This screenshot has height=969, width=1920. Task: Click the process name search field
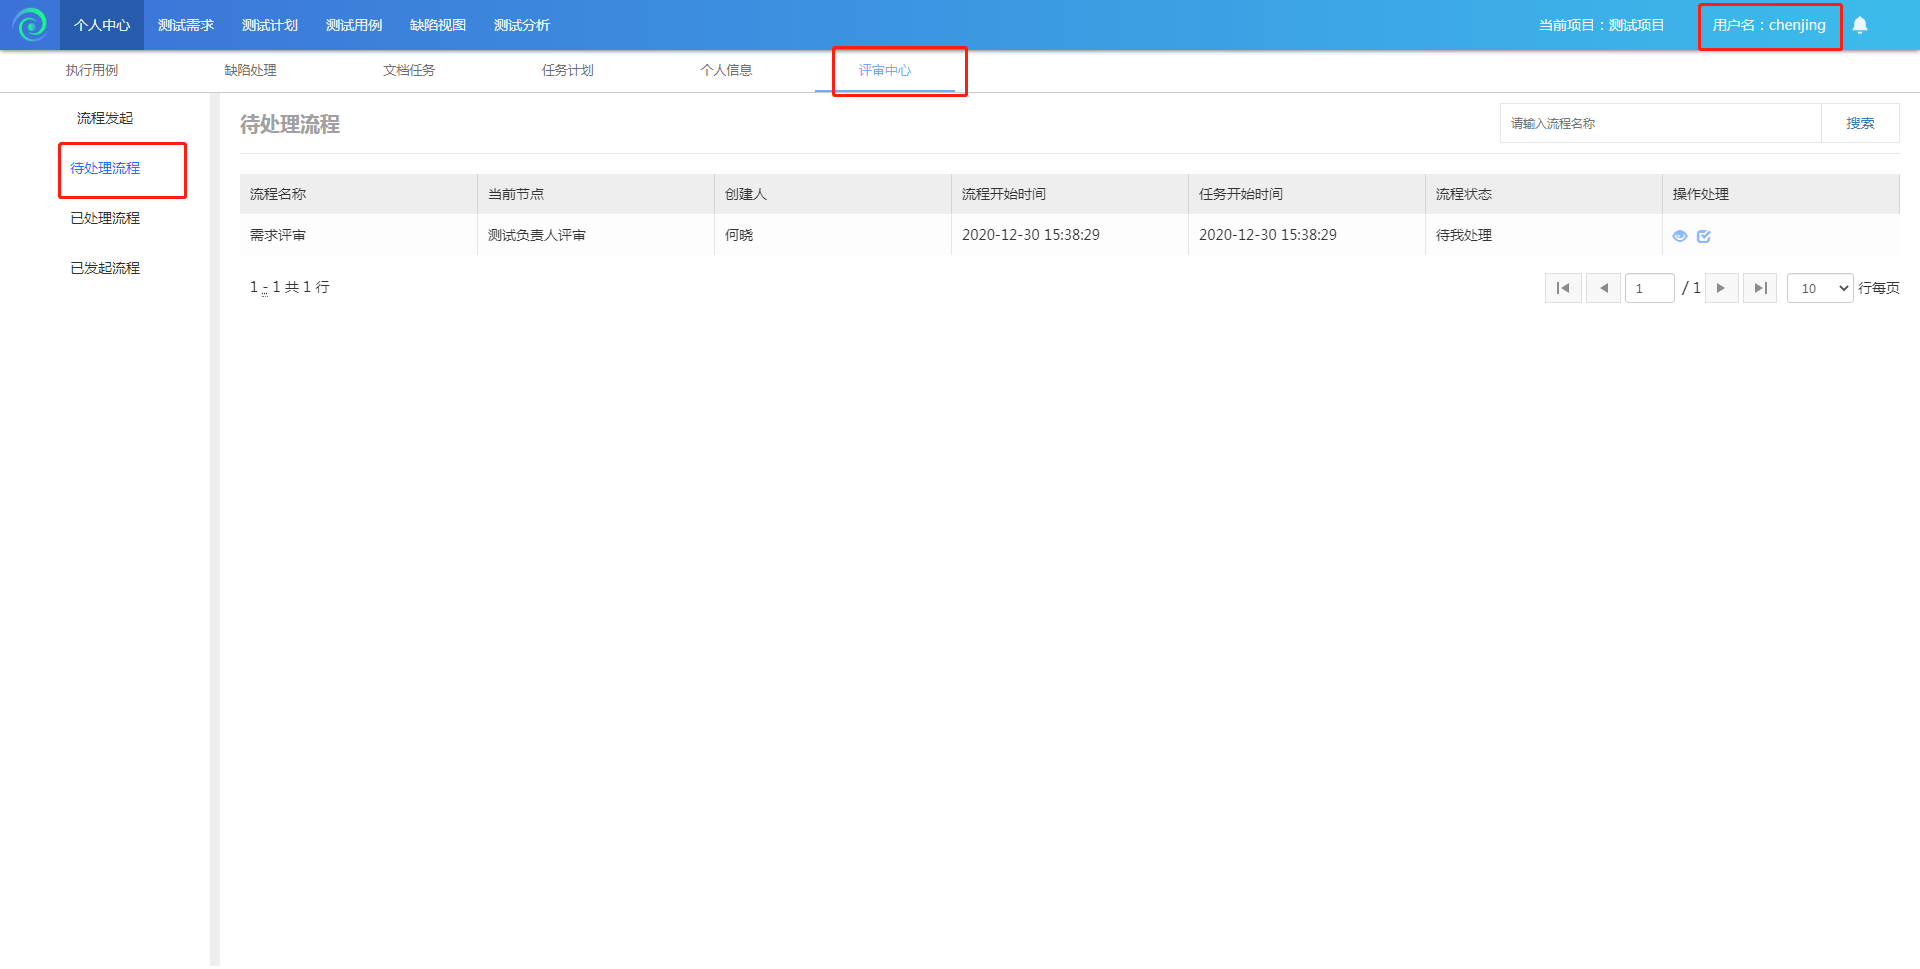(1660, 123)
